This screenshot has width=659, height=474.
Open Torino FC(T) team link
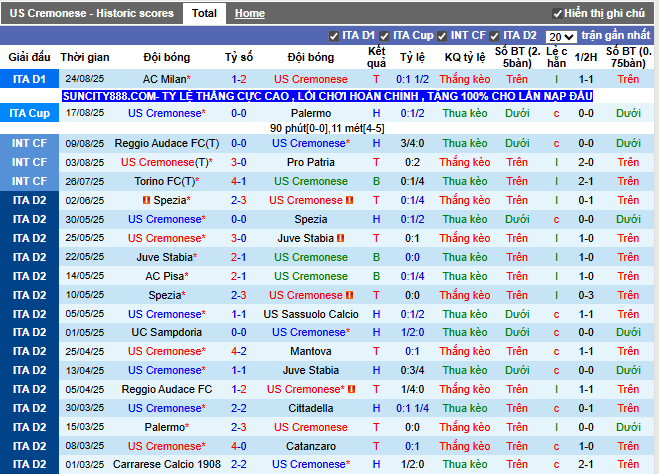point(165,181)
